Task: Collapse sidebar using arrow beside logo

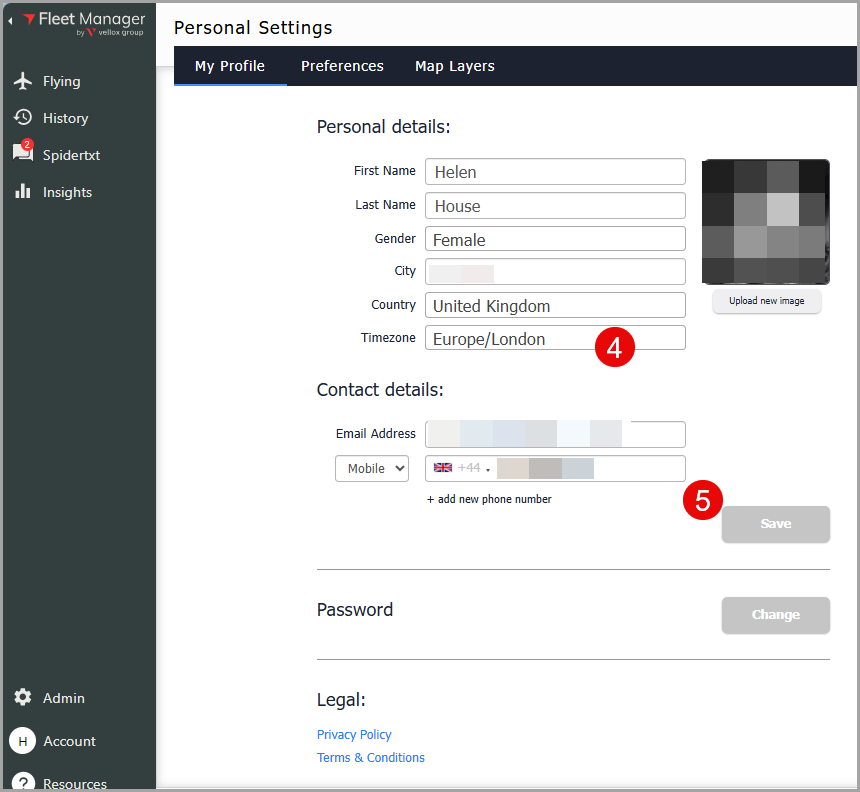Action: (10, 21)
